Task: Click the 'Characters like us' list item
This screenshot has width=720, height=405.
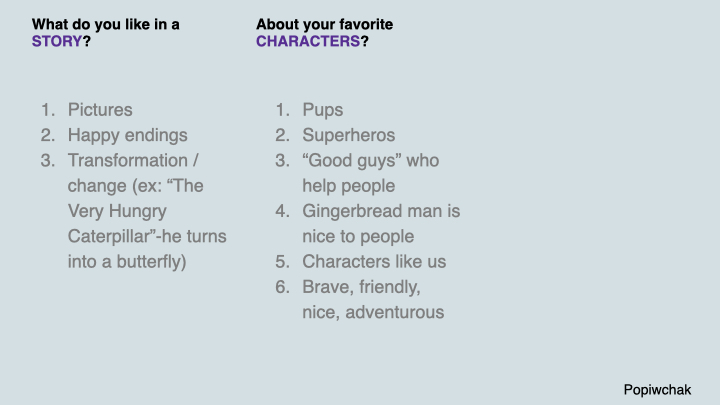Action: [x=374, y=262]
